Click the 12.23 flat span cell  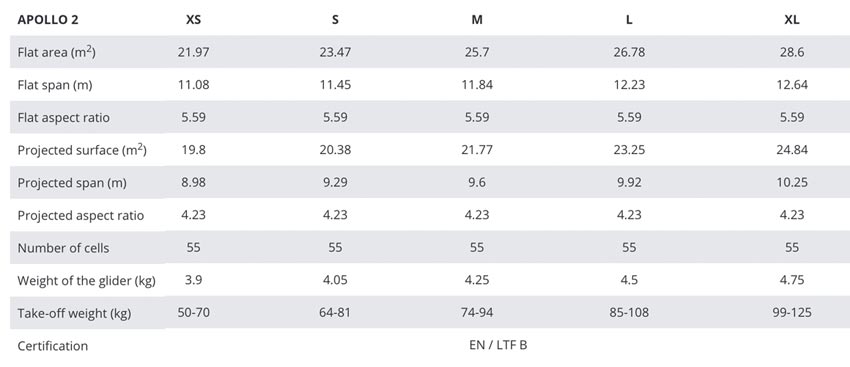click(629, 85)
